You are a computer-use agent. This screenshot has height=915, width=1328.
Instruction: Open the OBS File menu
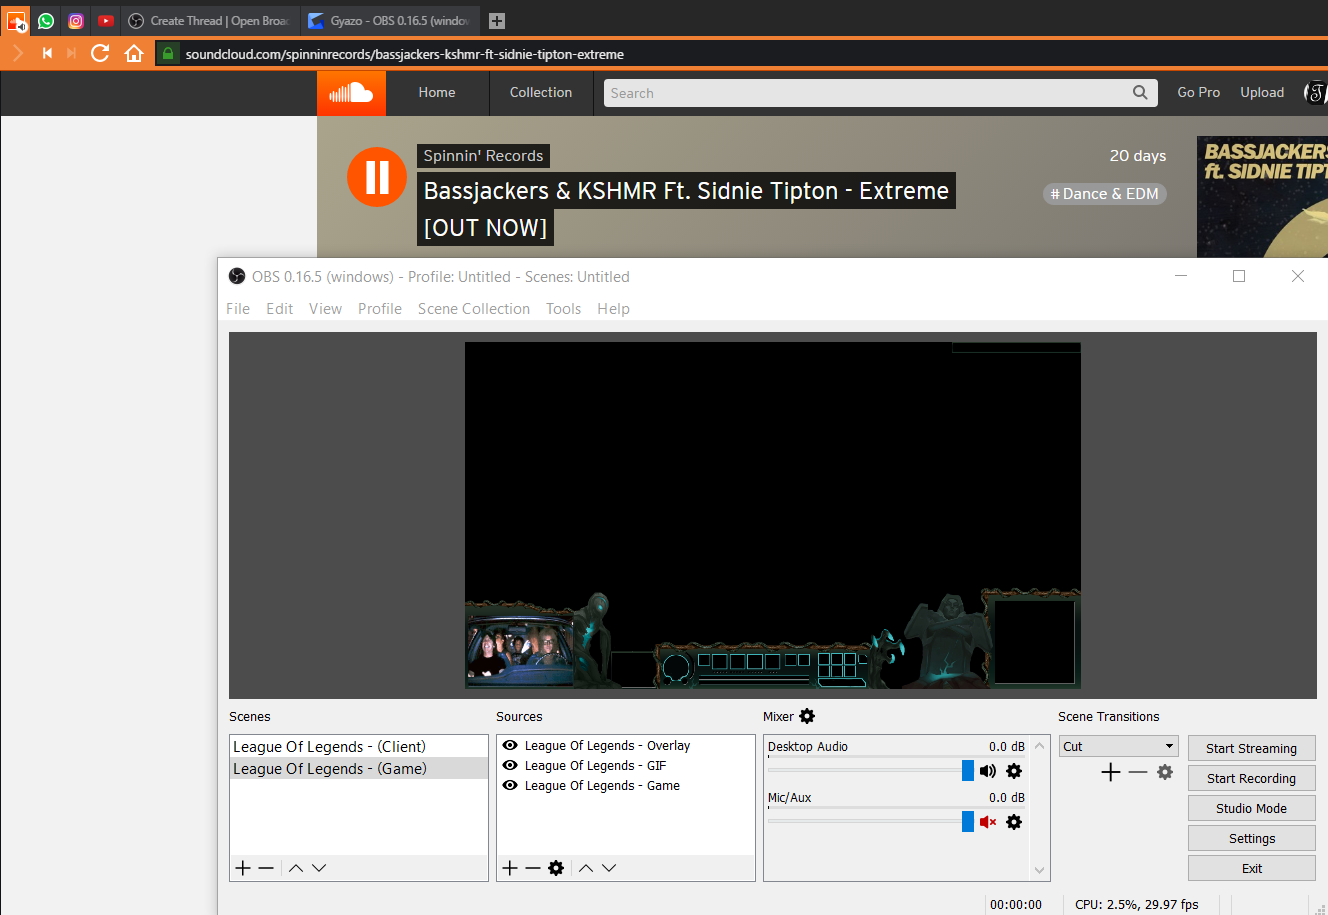(238, 309)
